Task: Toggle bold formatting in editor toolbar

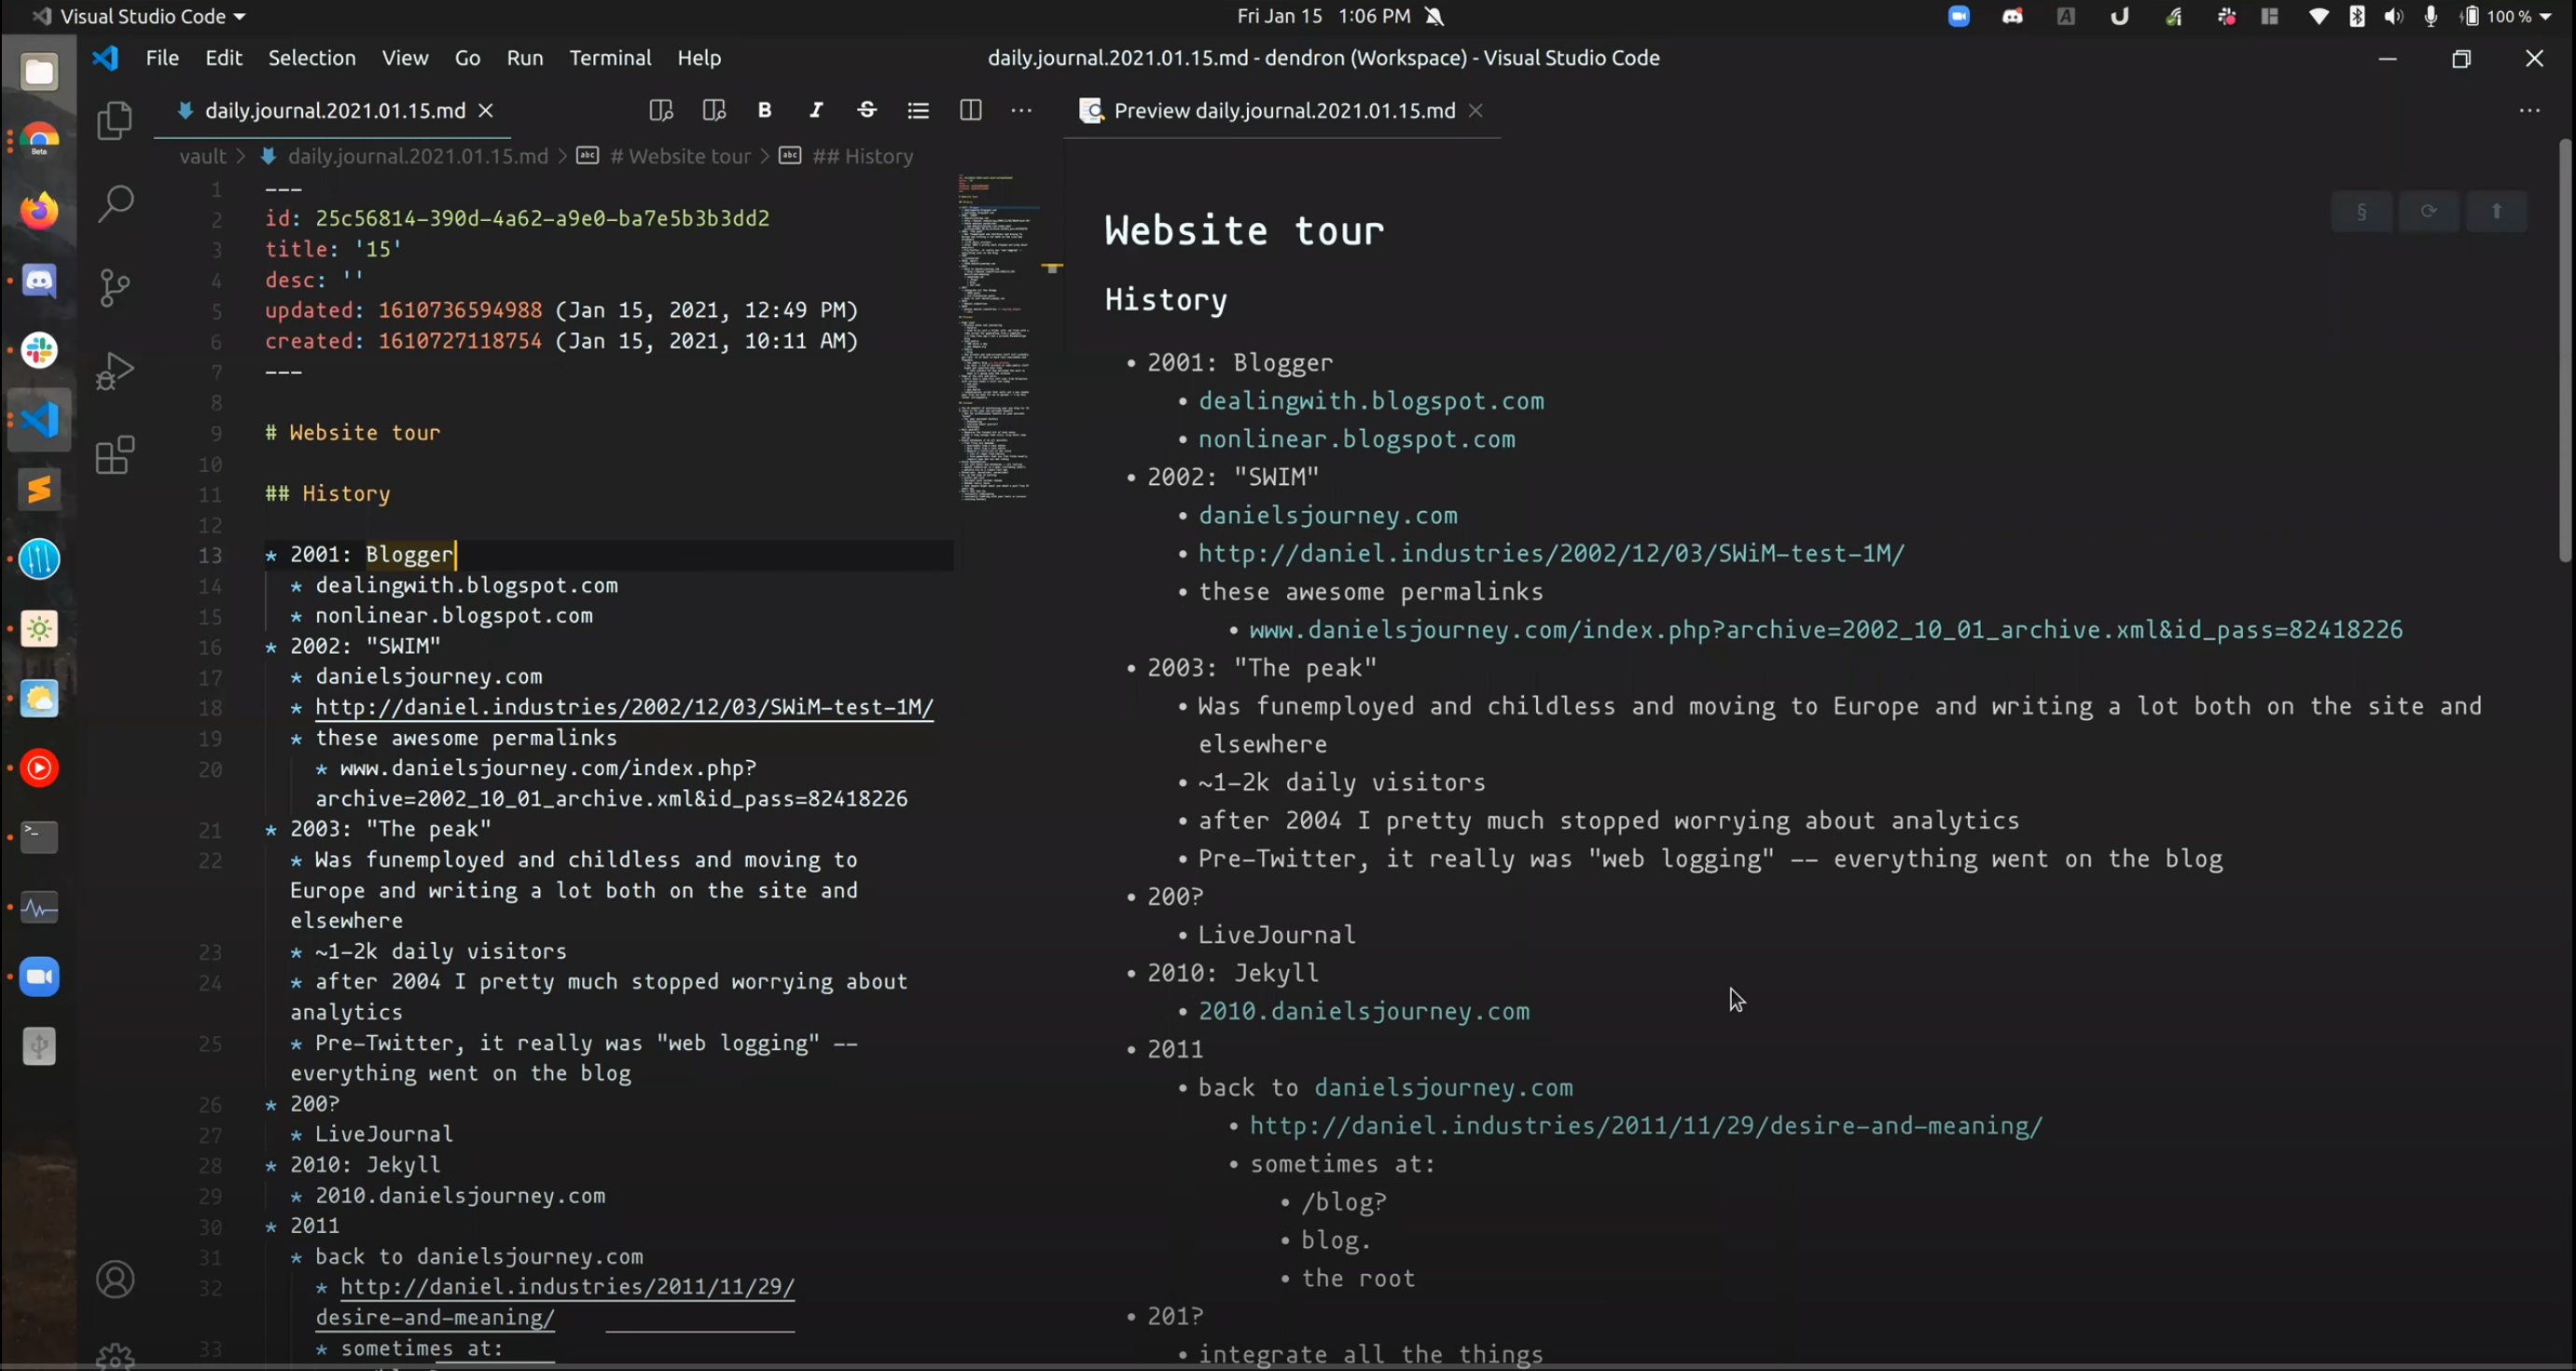Action: click(765, 110)
